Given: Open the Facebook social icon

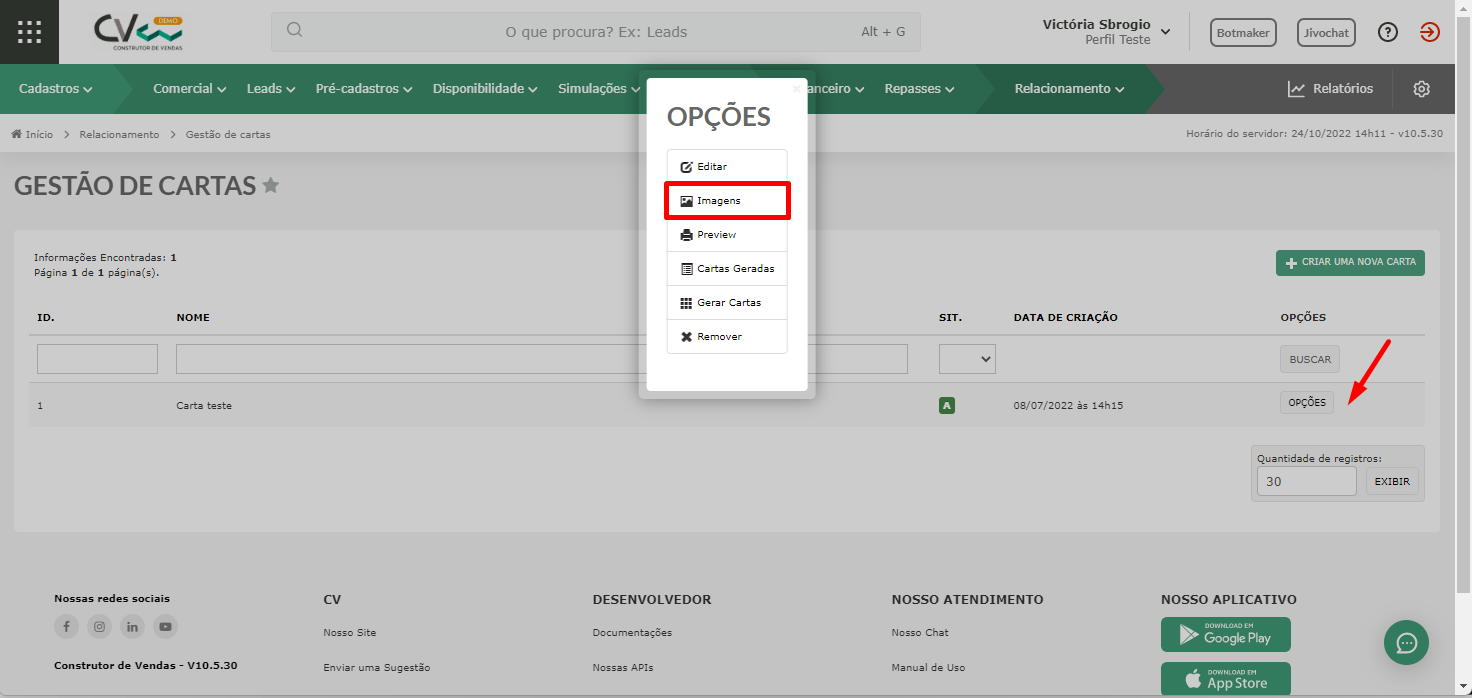Looking at the screenshot, I should pos(66,627).
